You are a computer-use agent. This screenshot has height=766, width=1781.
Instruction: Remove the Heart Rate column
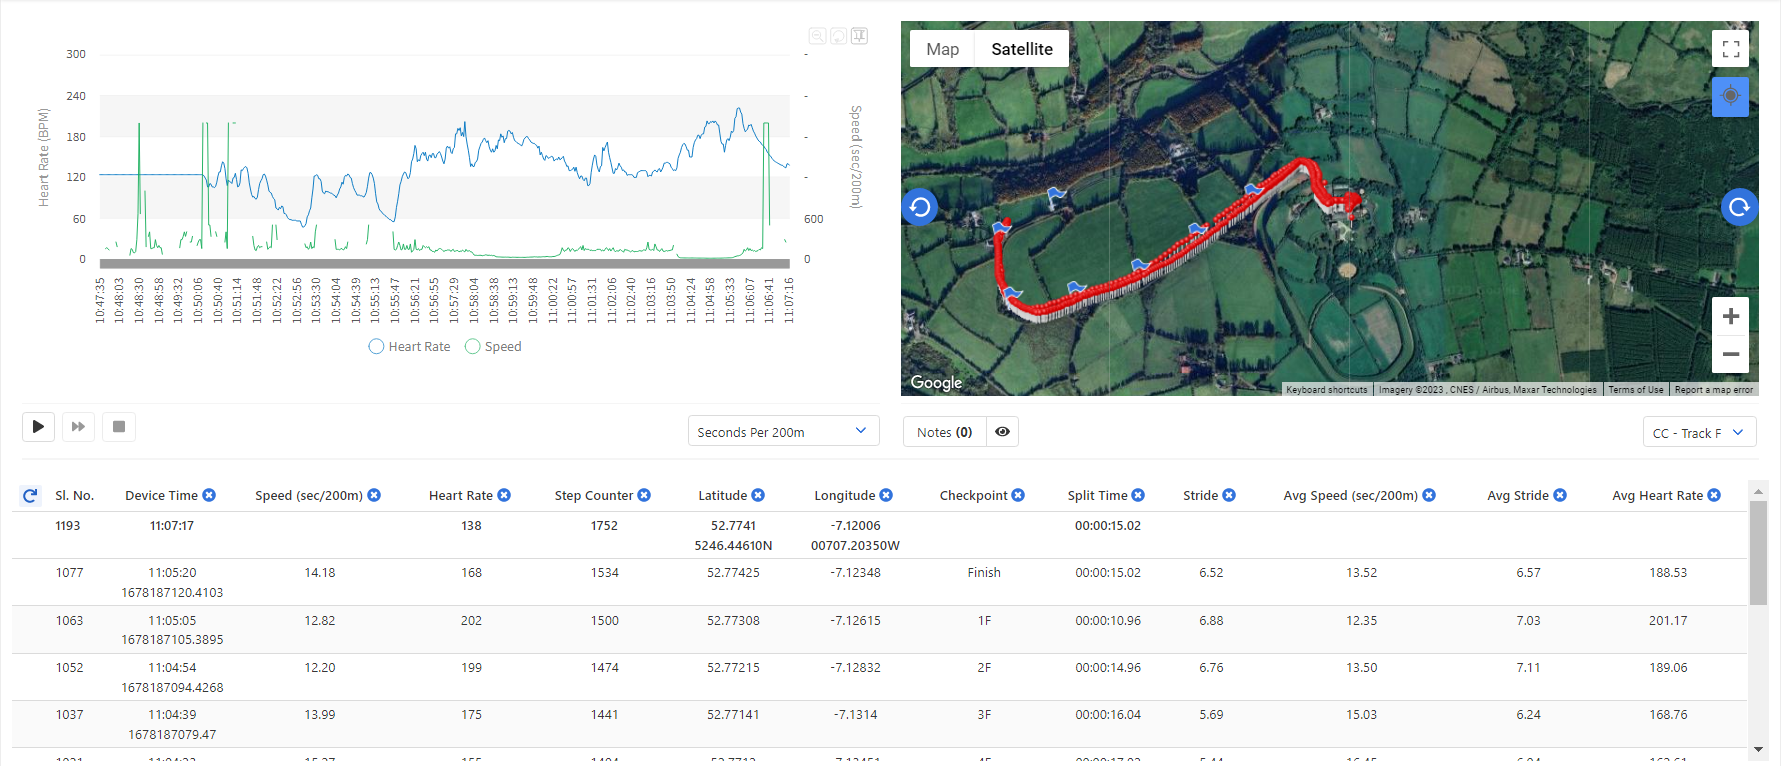coord(504,496)
